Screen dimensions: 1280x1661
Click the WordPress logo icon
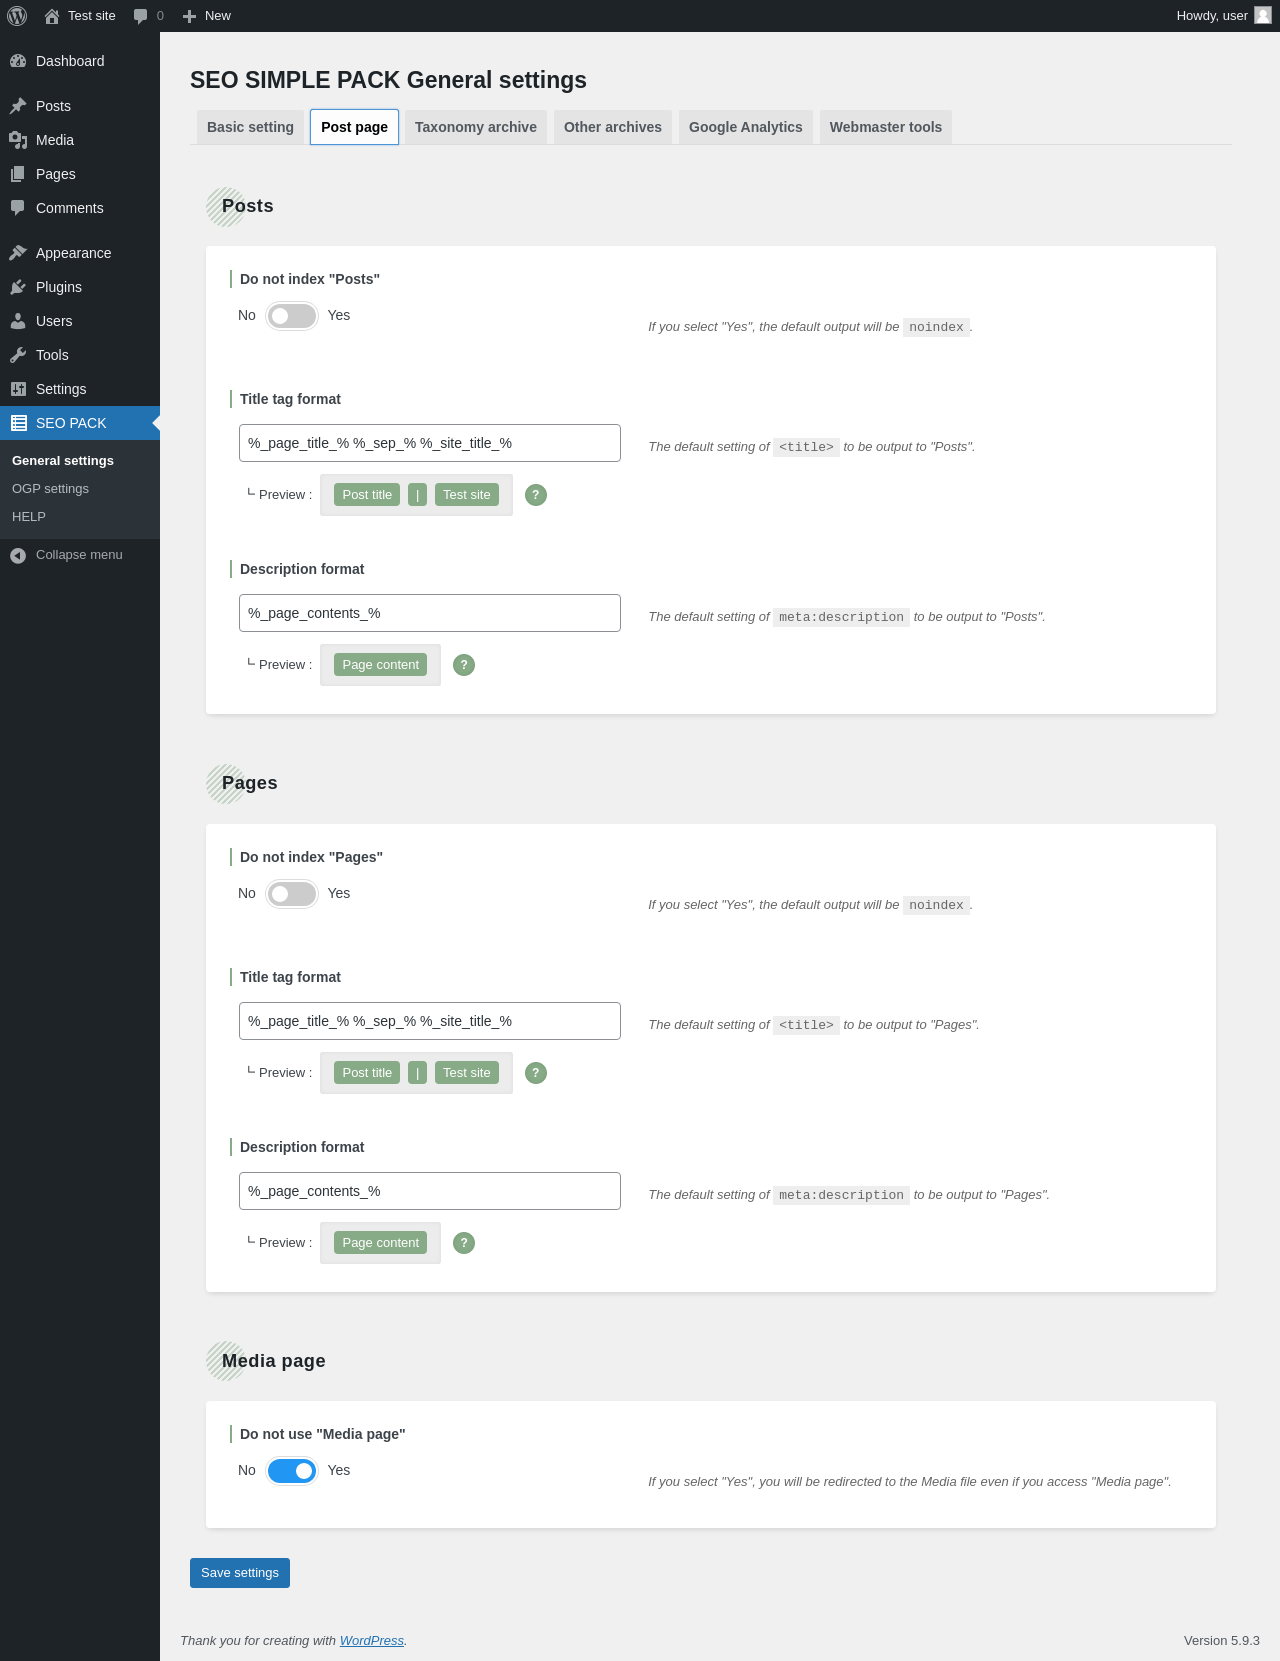[x=17, y=16]
